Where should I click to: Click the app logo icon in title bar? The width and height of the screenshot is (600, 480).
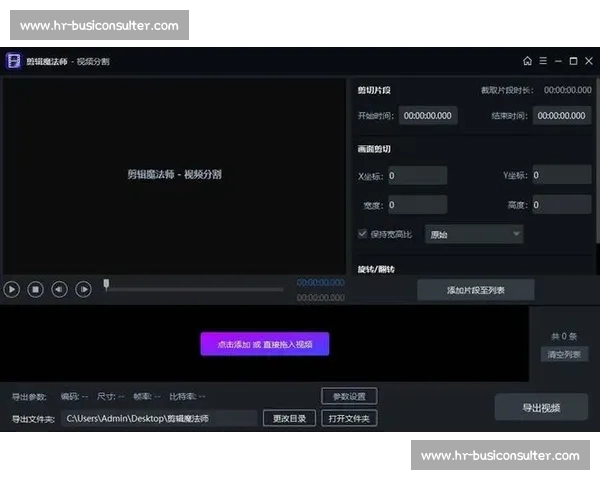(x=14, y=61)
